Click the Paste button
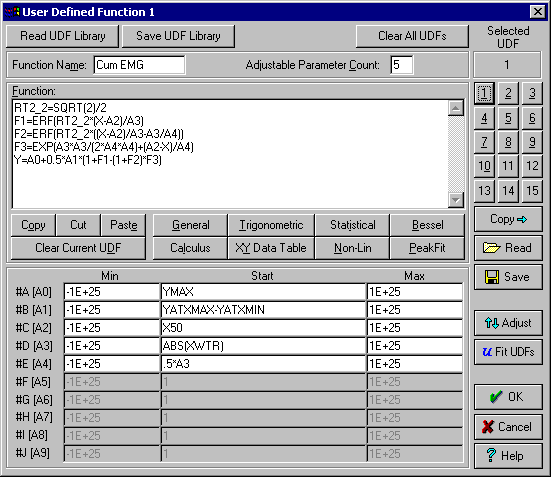 tap(123, 225)
